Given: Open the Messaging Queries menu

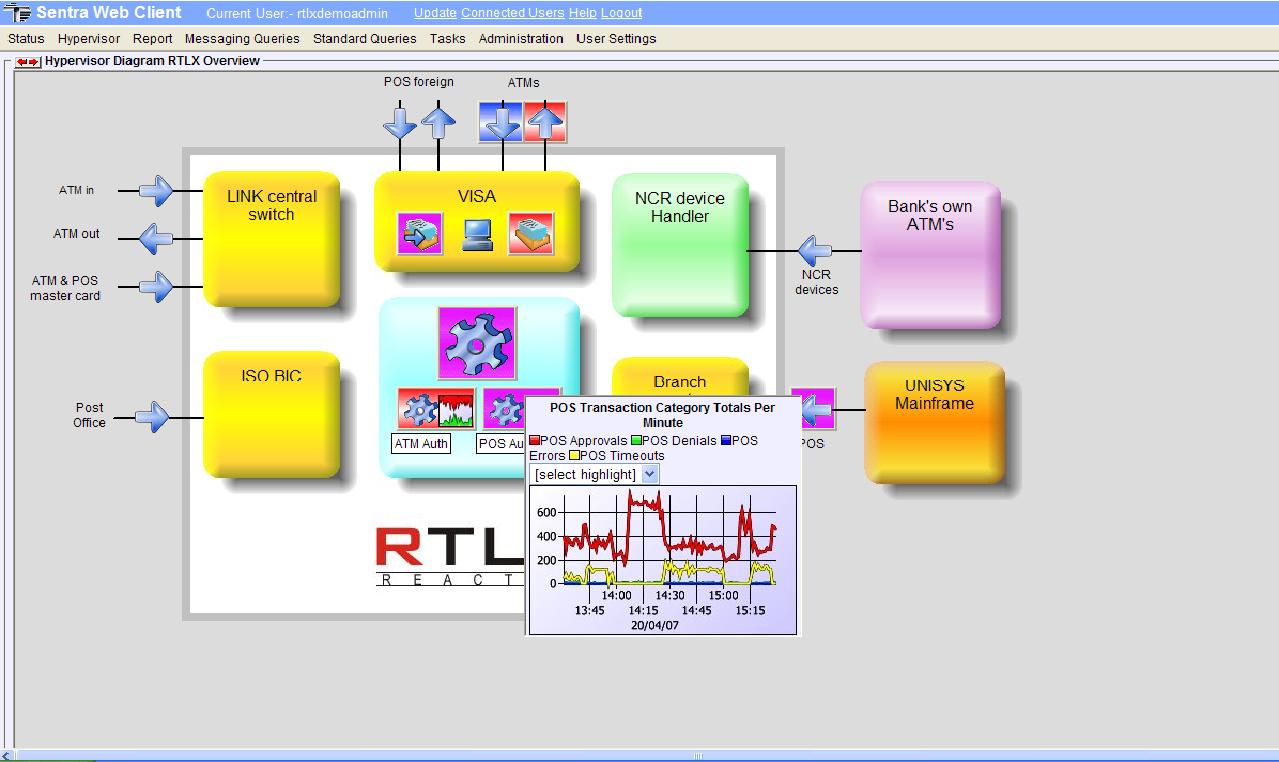Looking at the screenshot, I should tap(242, 39).
